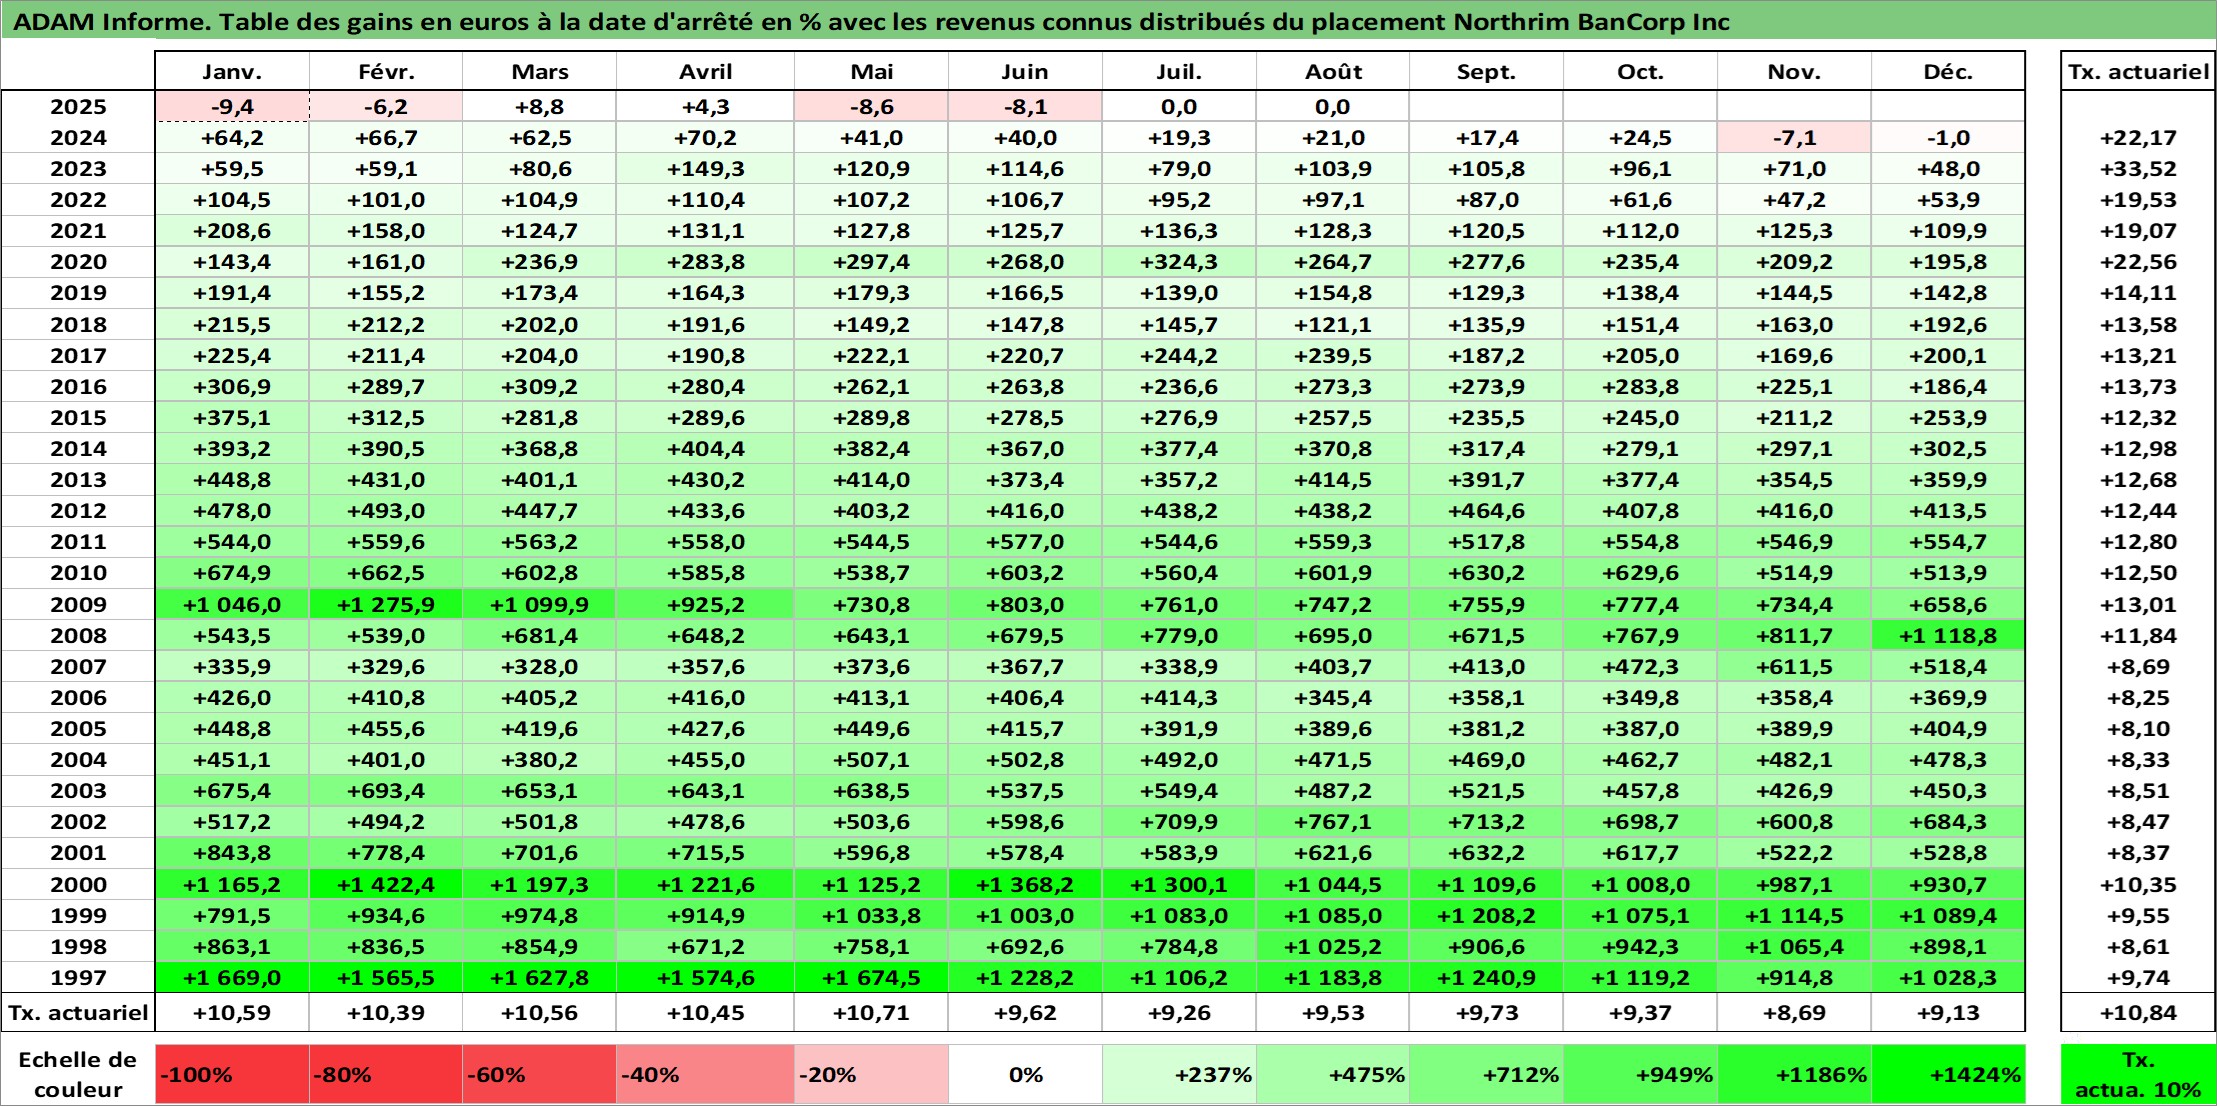Select the -20% pink scale swatch
Viewport: 2217px width, 1106px height.
(871, 1074)
